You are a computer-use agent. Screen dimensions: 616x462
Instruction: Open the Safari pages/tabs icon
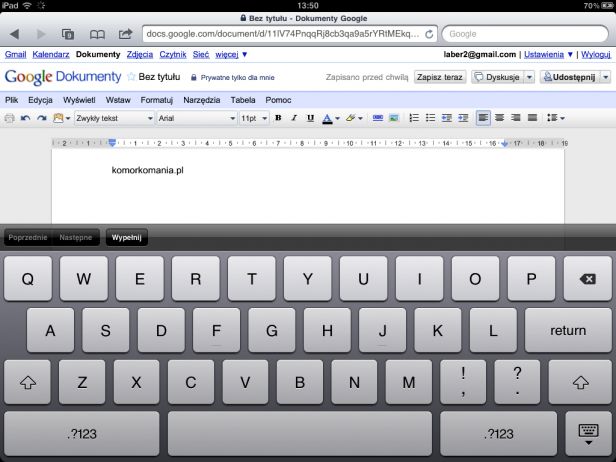(x=68, y=34)
